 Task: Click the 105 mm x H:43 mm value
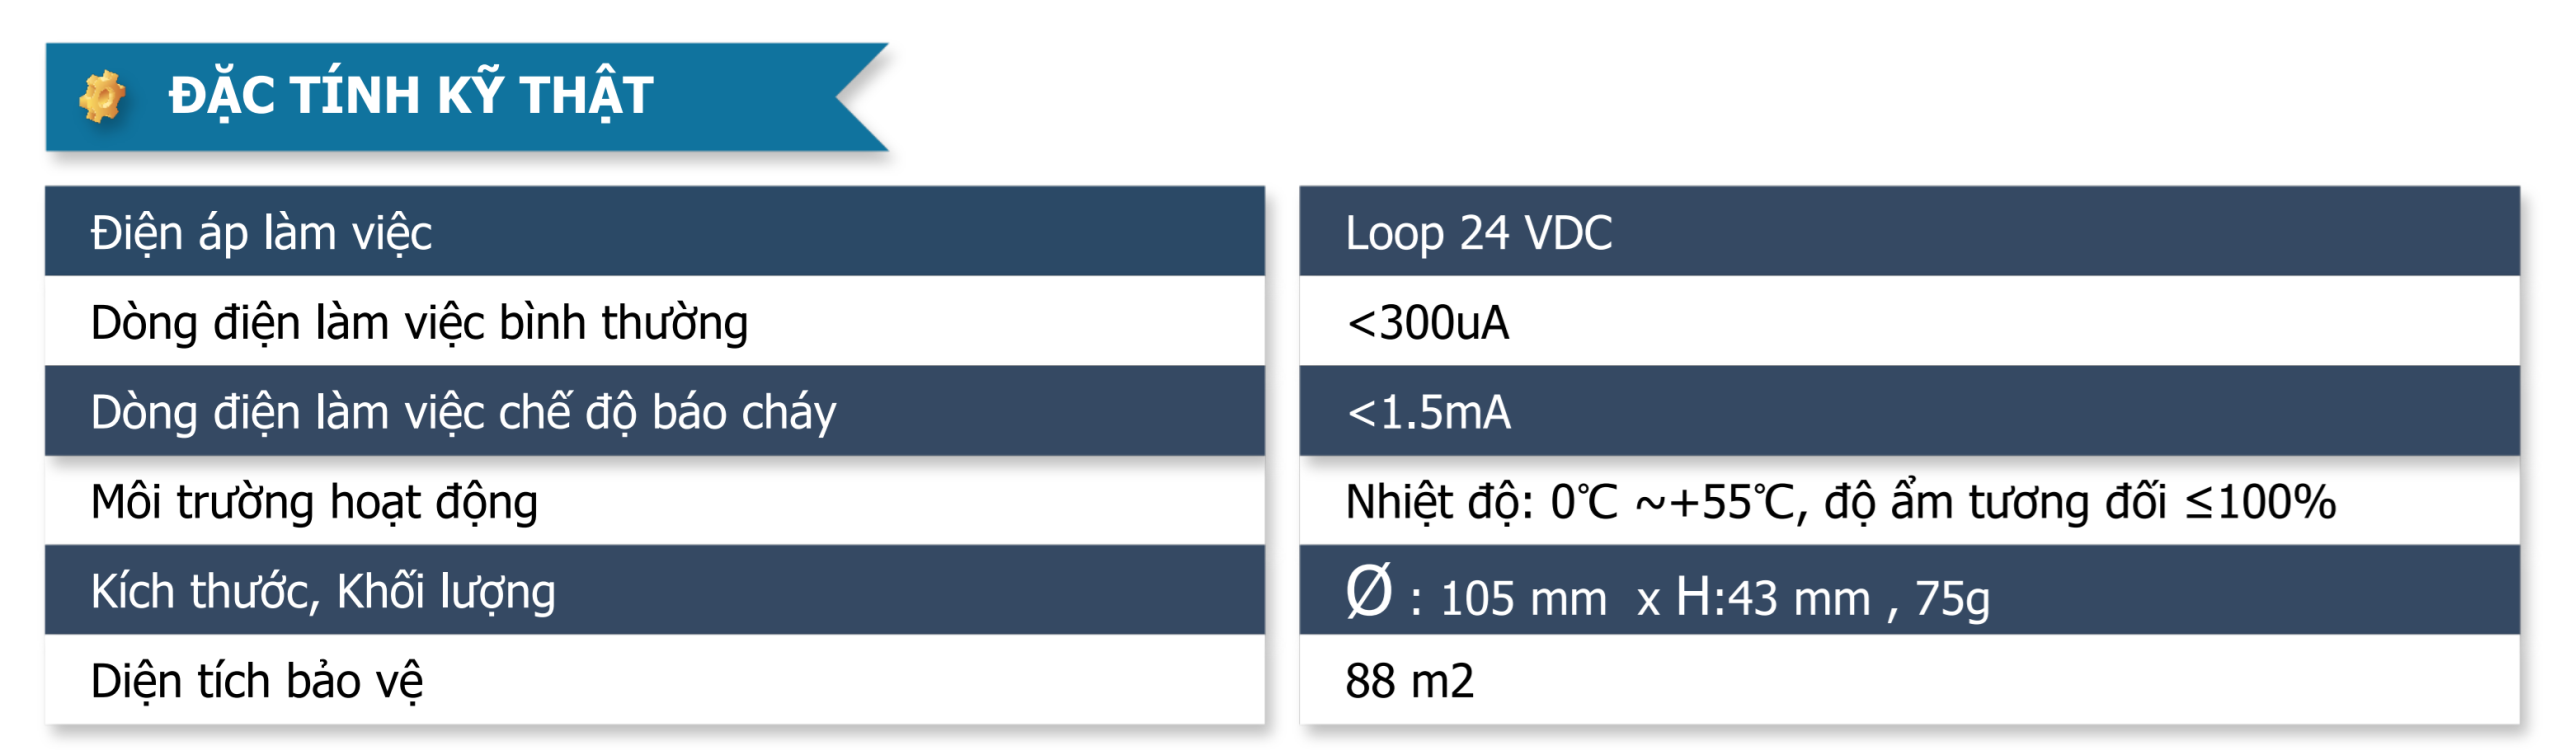pyautogui.click(x=1655, y=599)
